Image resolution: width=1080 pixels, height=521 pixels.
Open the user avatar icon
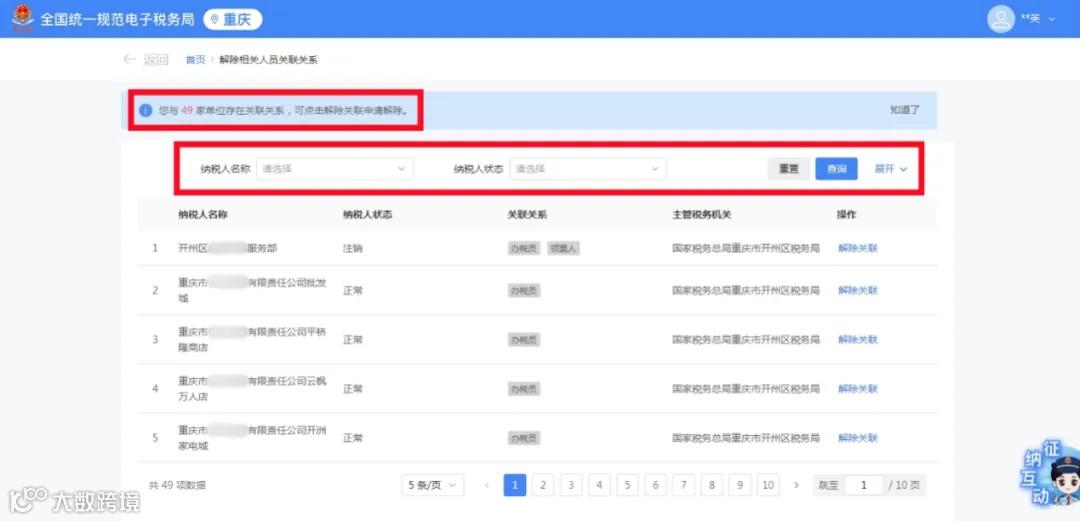click(x=1001, y=19)
